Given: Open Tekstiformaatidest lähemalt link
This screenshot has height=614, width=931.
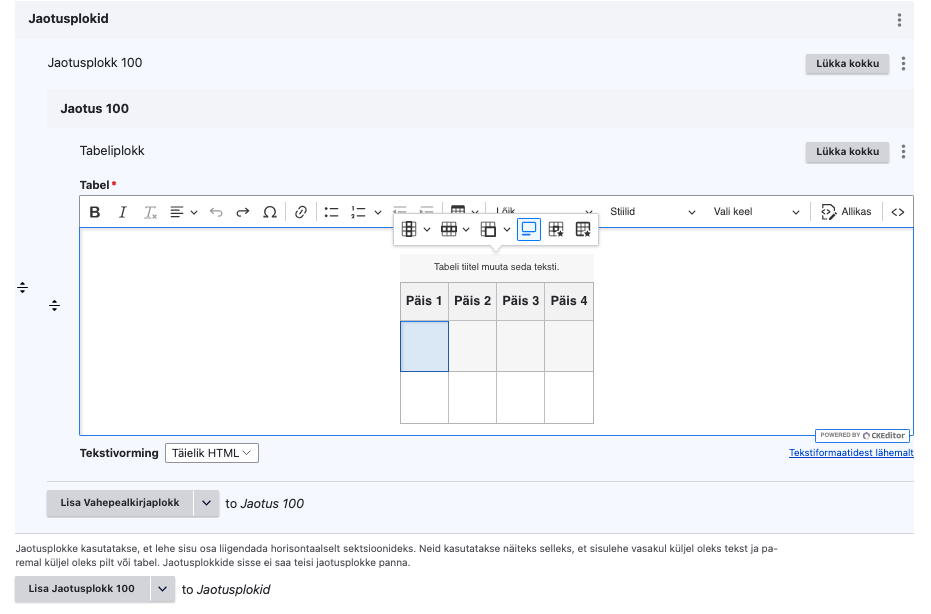Looking at the screenshot, I should point(850,453).
